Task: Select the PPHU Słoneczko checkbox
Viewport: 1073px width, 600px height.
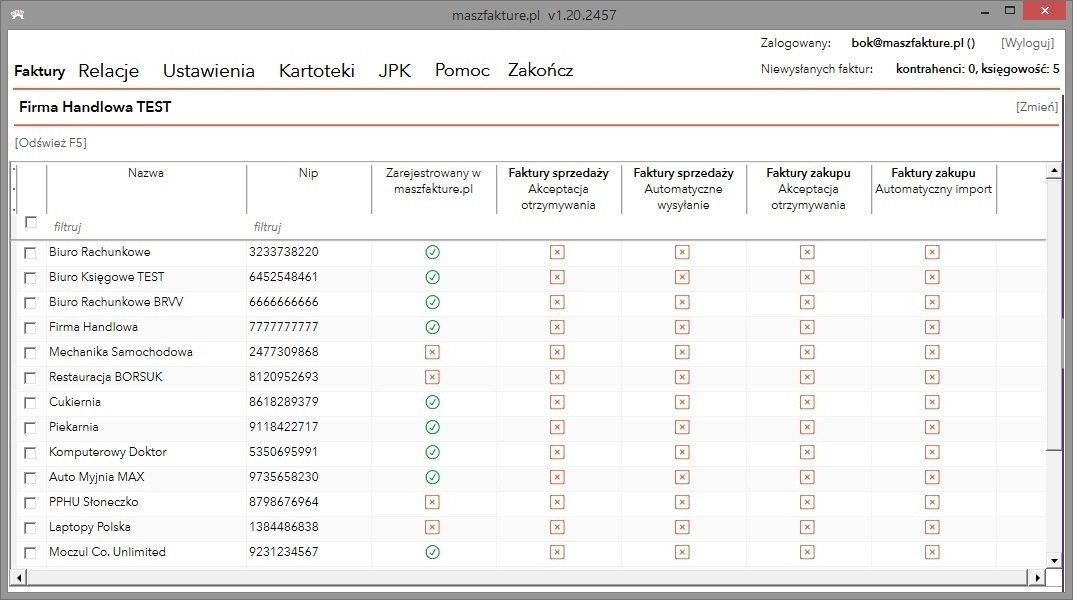Action: click(x=30, y=503)
